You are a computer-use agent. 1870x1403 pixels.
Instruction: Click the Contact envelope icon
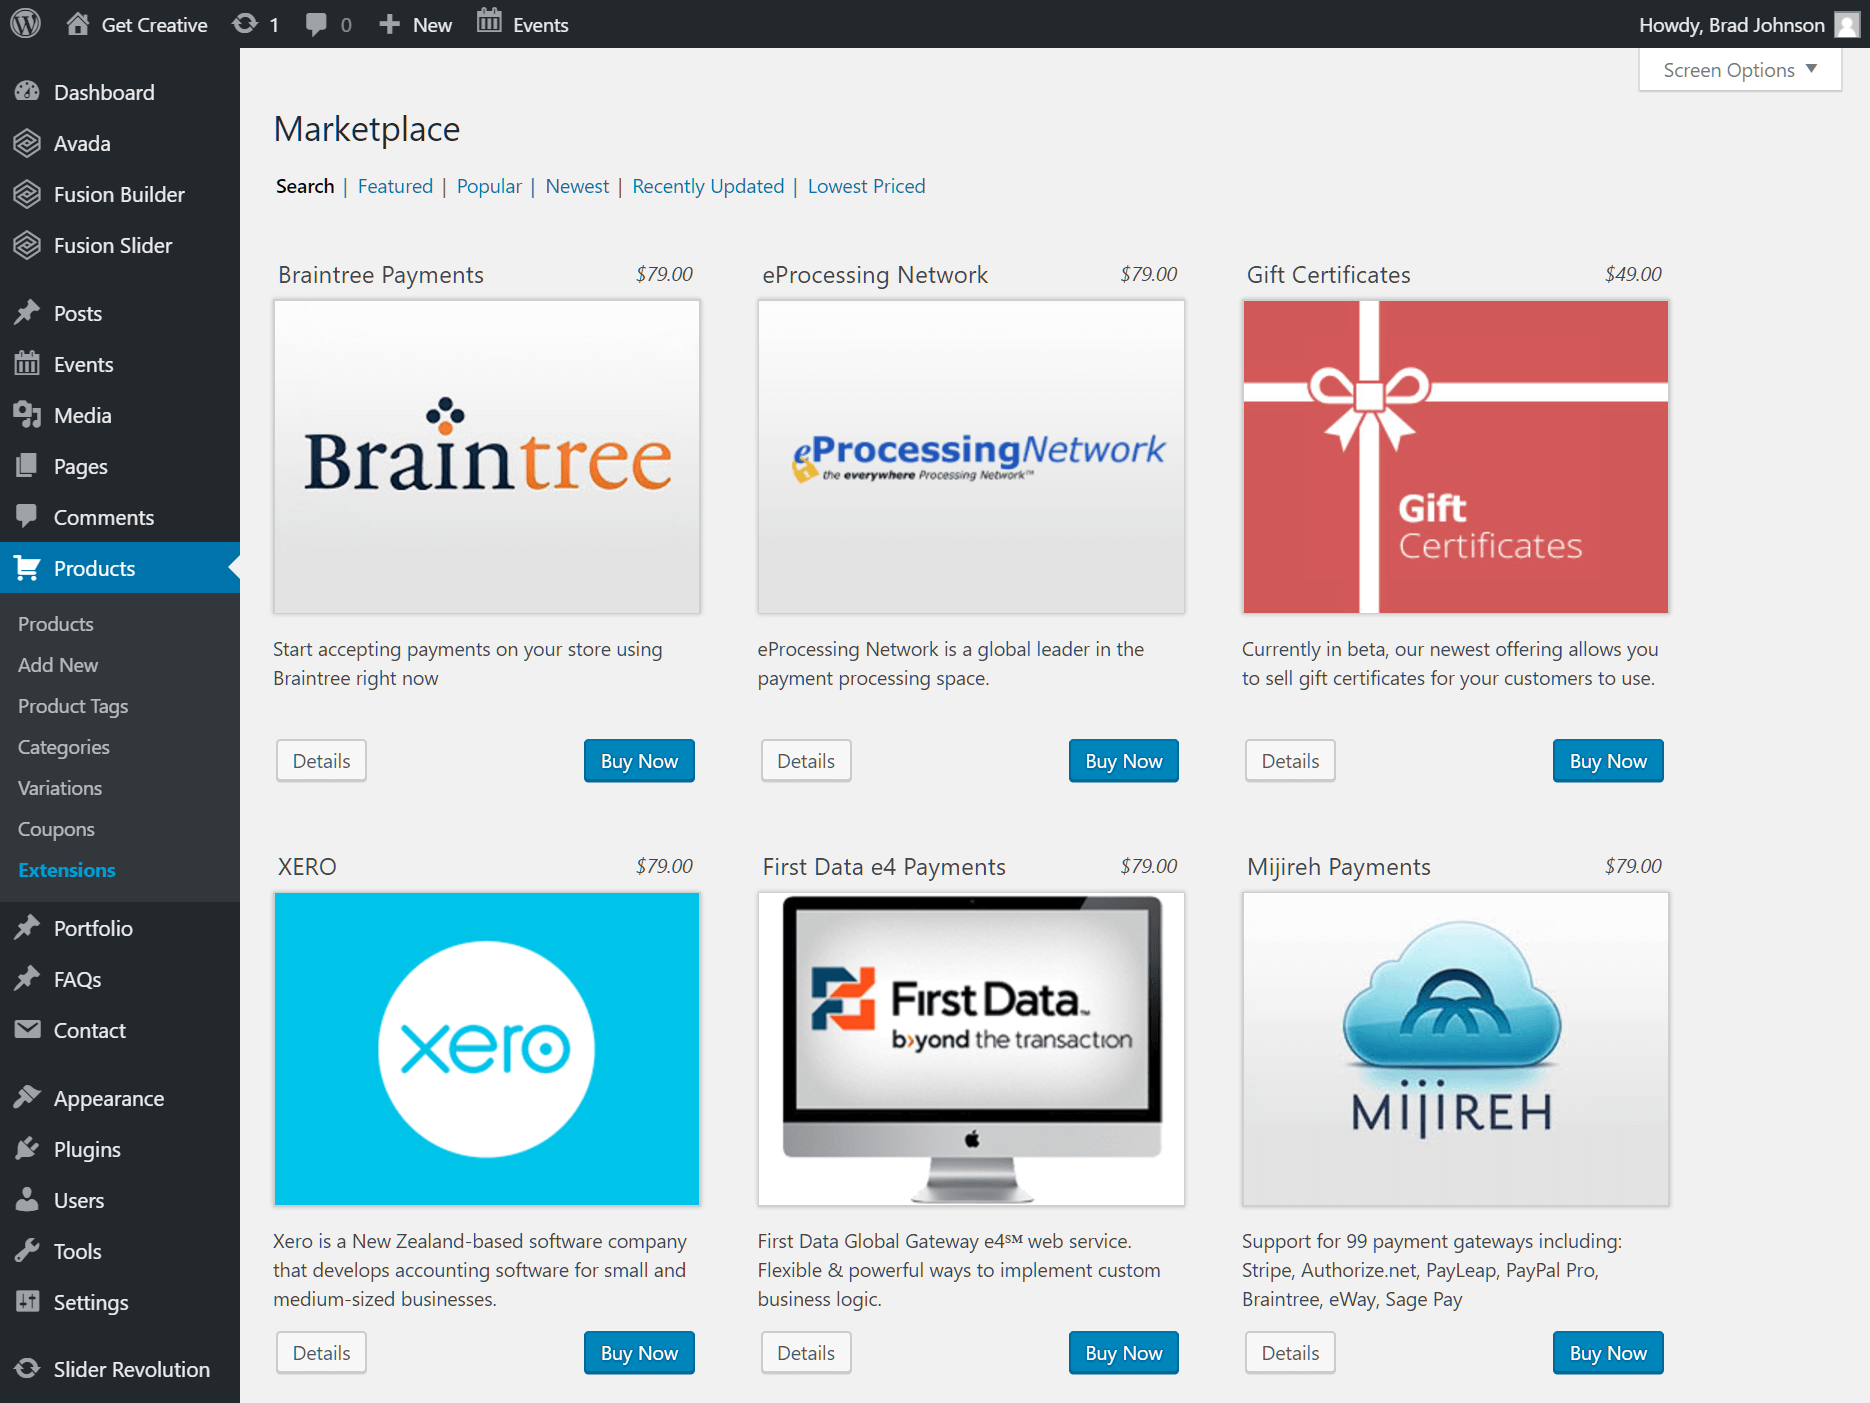27,1029
